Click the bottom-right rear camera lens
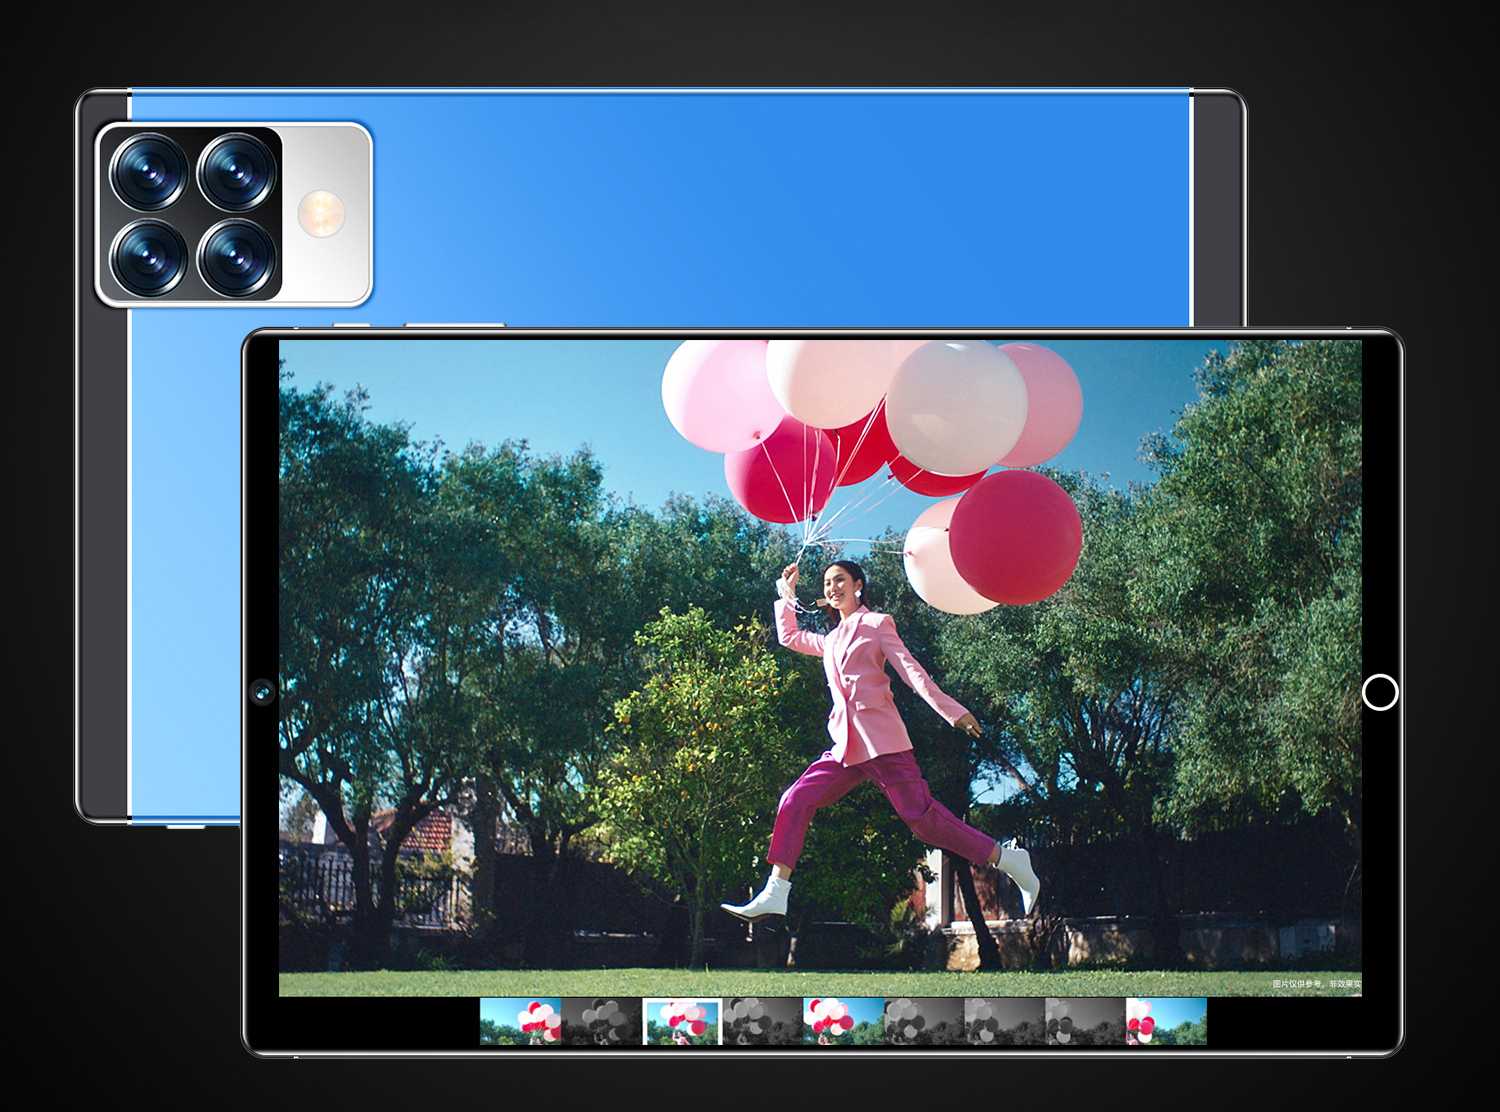Viewport: 1500px width, 1112px height. tap(236, 257)
